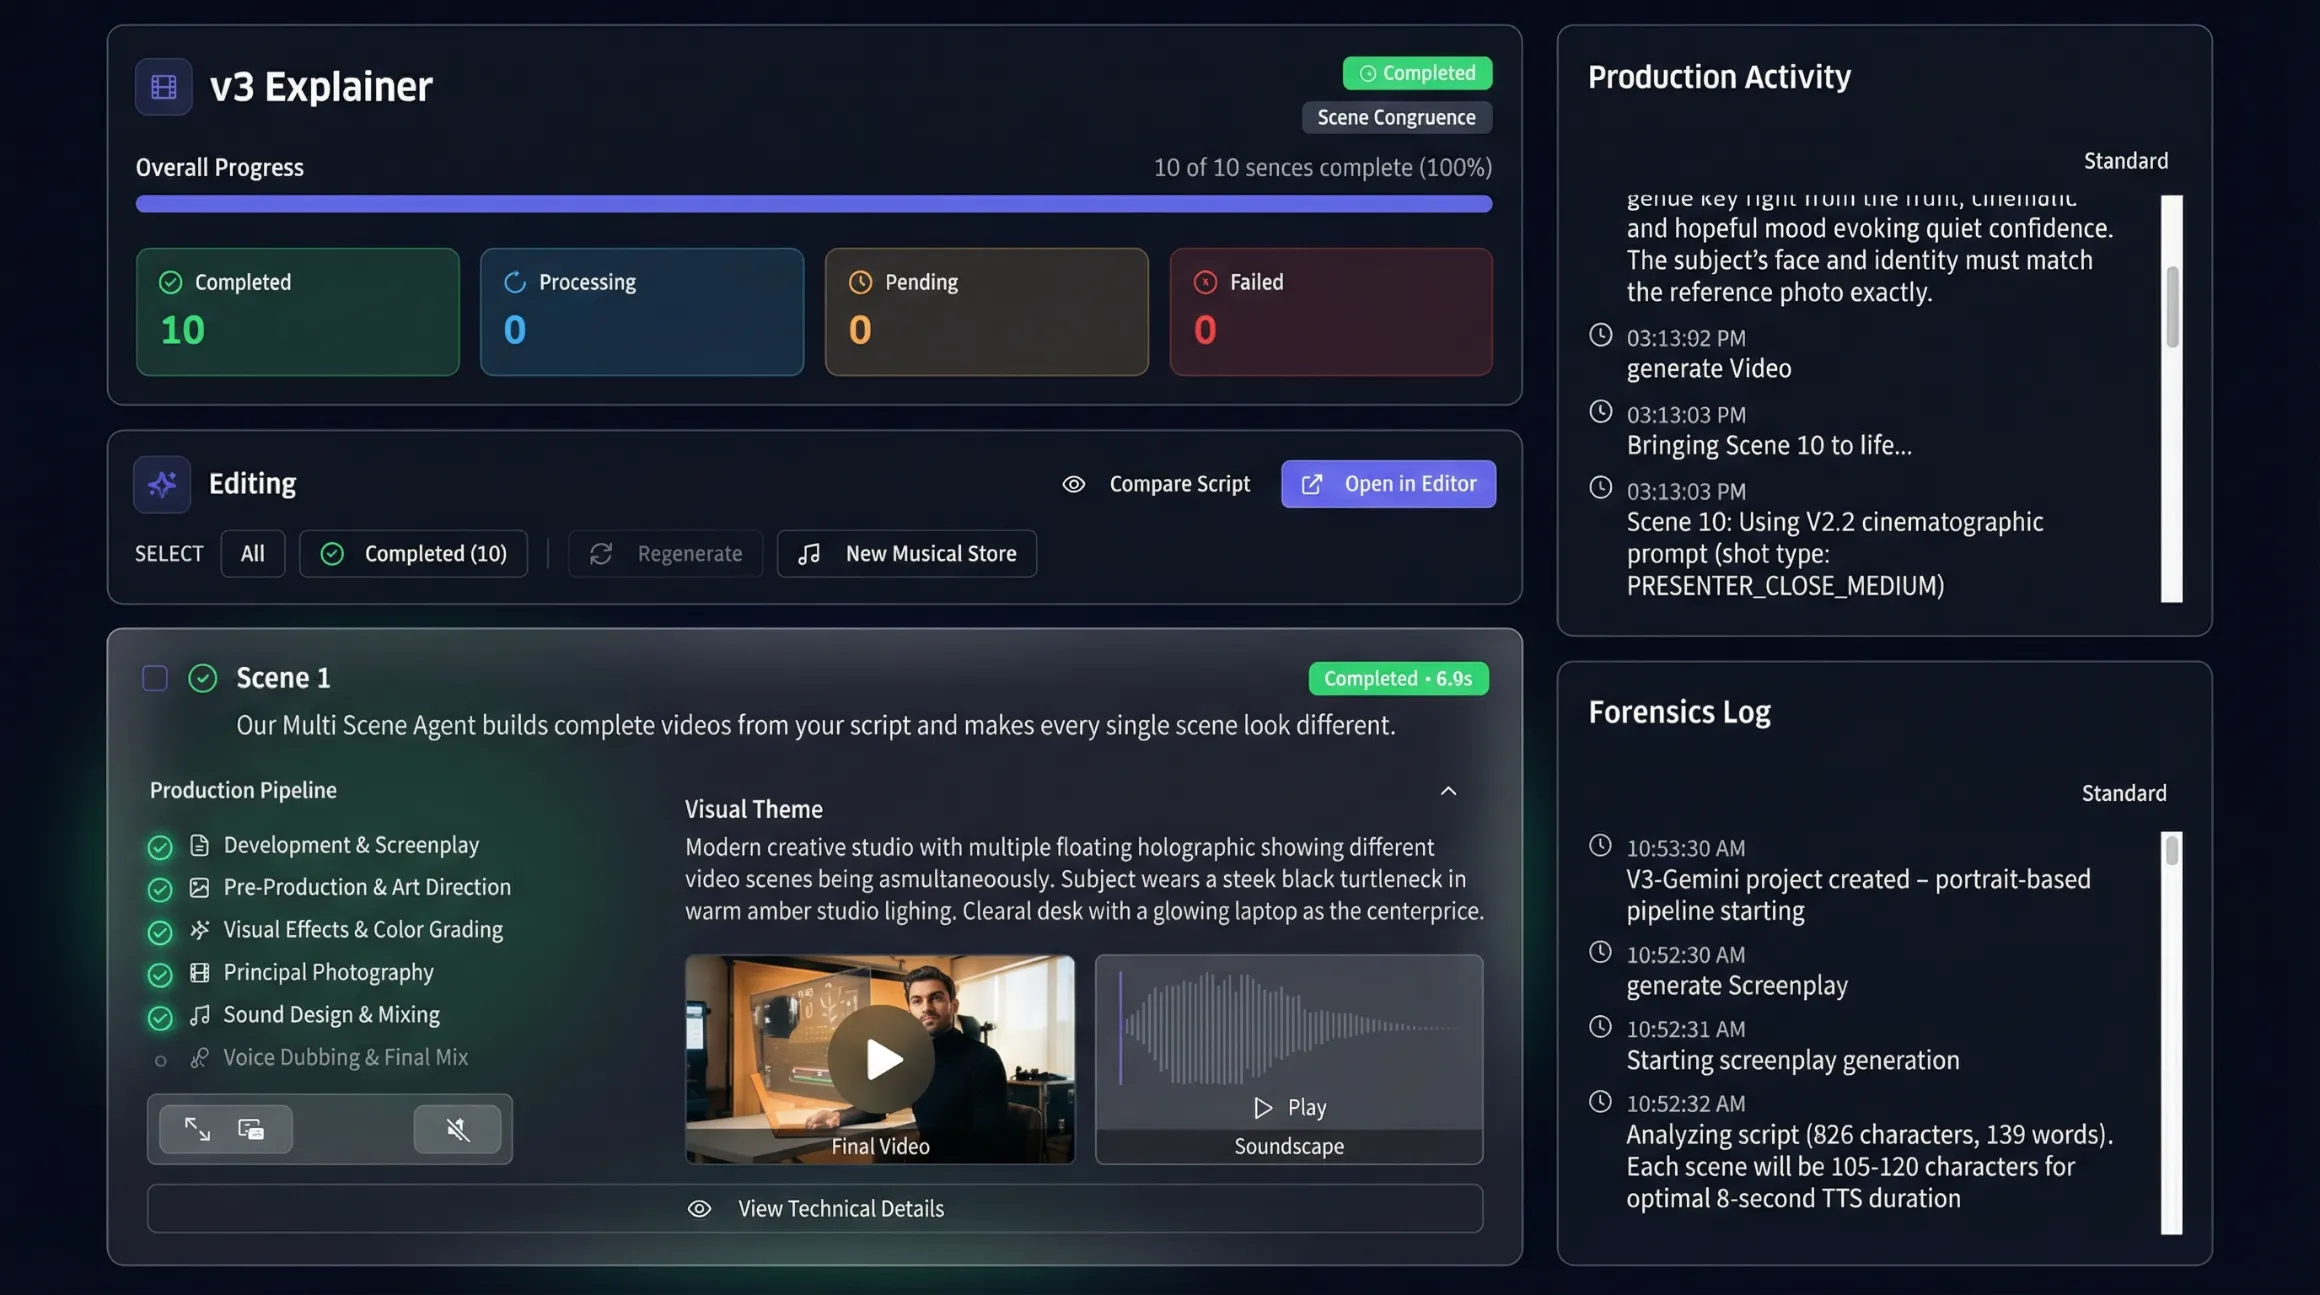Click the Pre-Production & Art Direction image icon

[200, 888]
